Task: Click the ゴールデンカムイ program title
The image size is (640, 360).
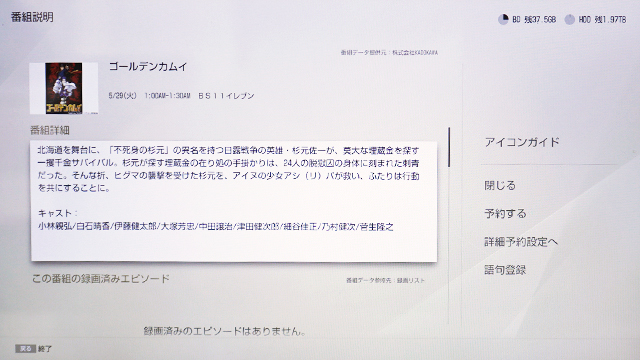Action: pos(148,67)
